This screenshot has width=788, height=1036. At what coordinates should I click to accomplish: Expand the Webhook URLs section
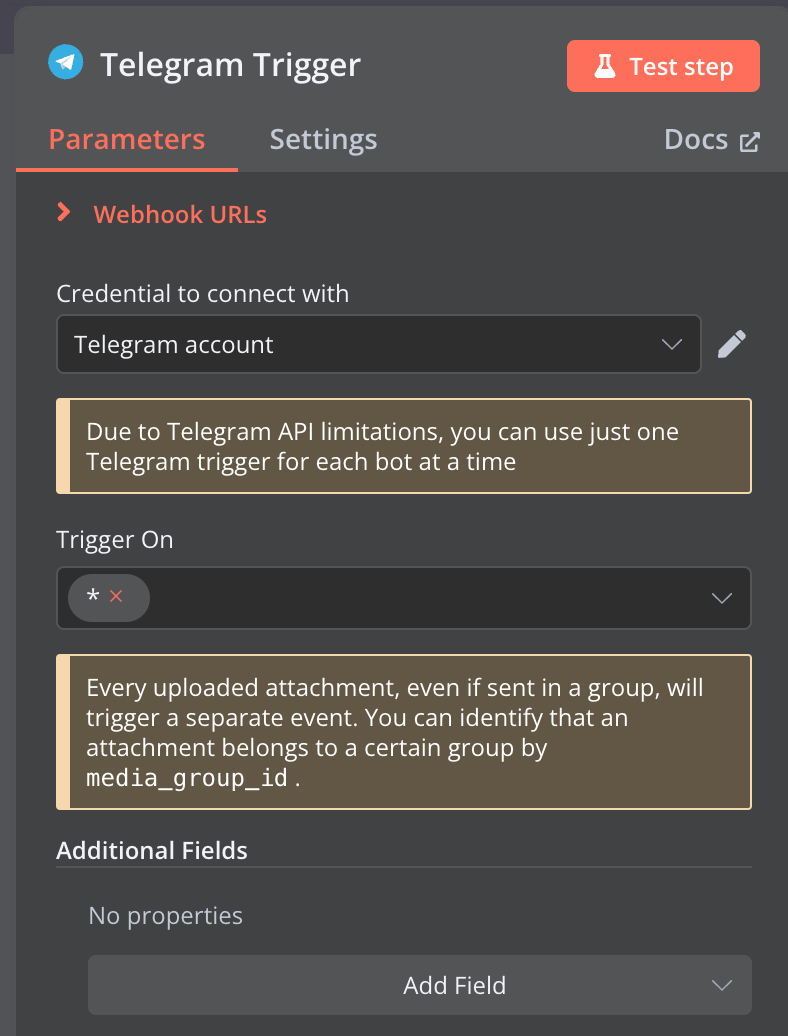[179, 213]
